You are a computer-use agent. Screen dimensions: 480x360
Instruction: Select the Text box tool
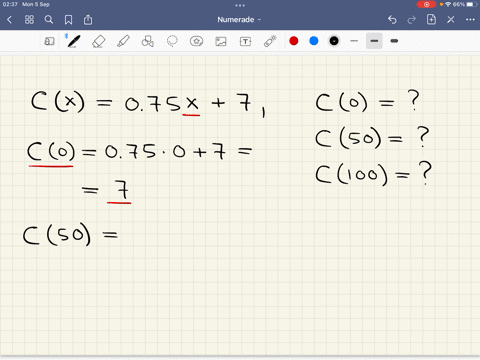[245, 41]
